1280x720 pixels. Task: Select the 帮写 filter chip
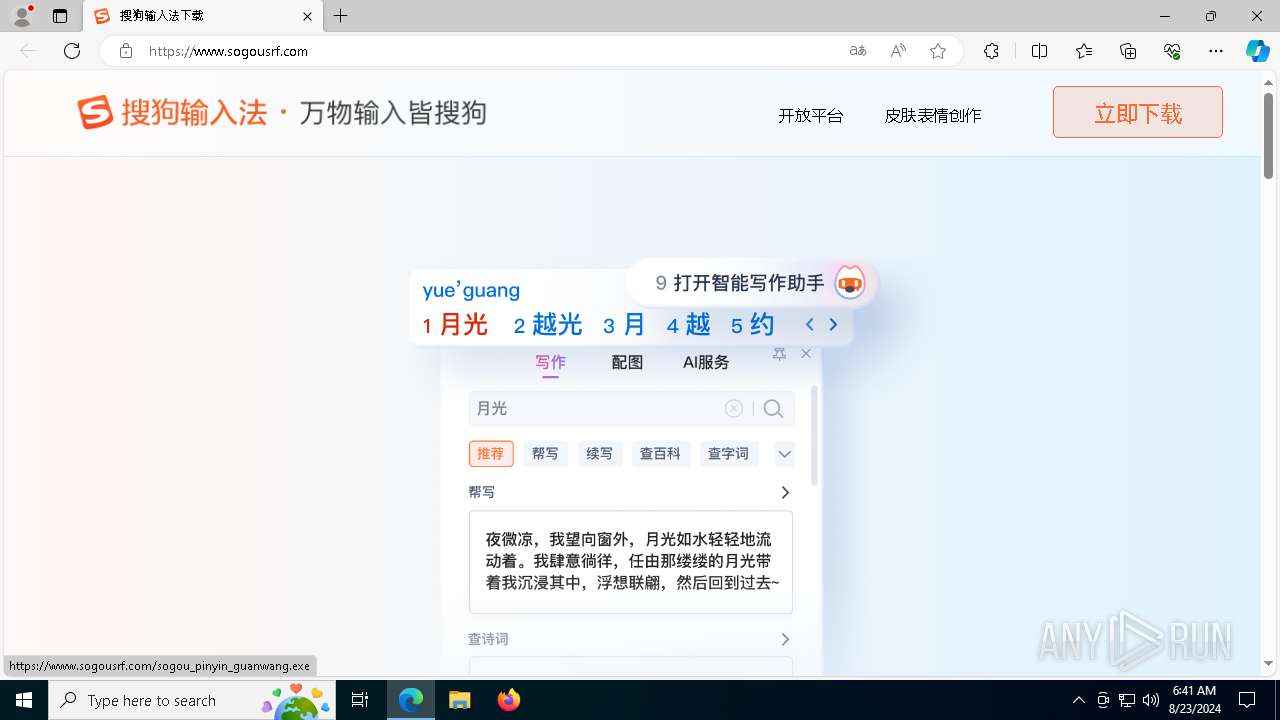pyautogui.click(x=545, y=453)
